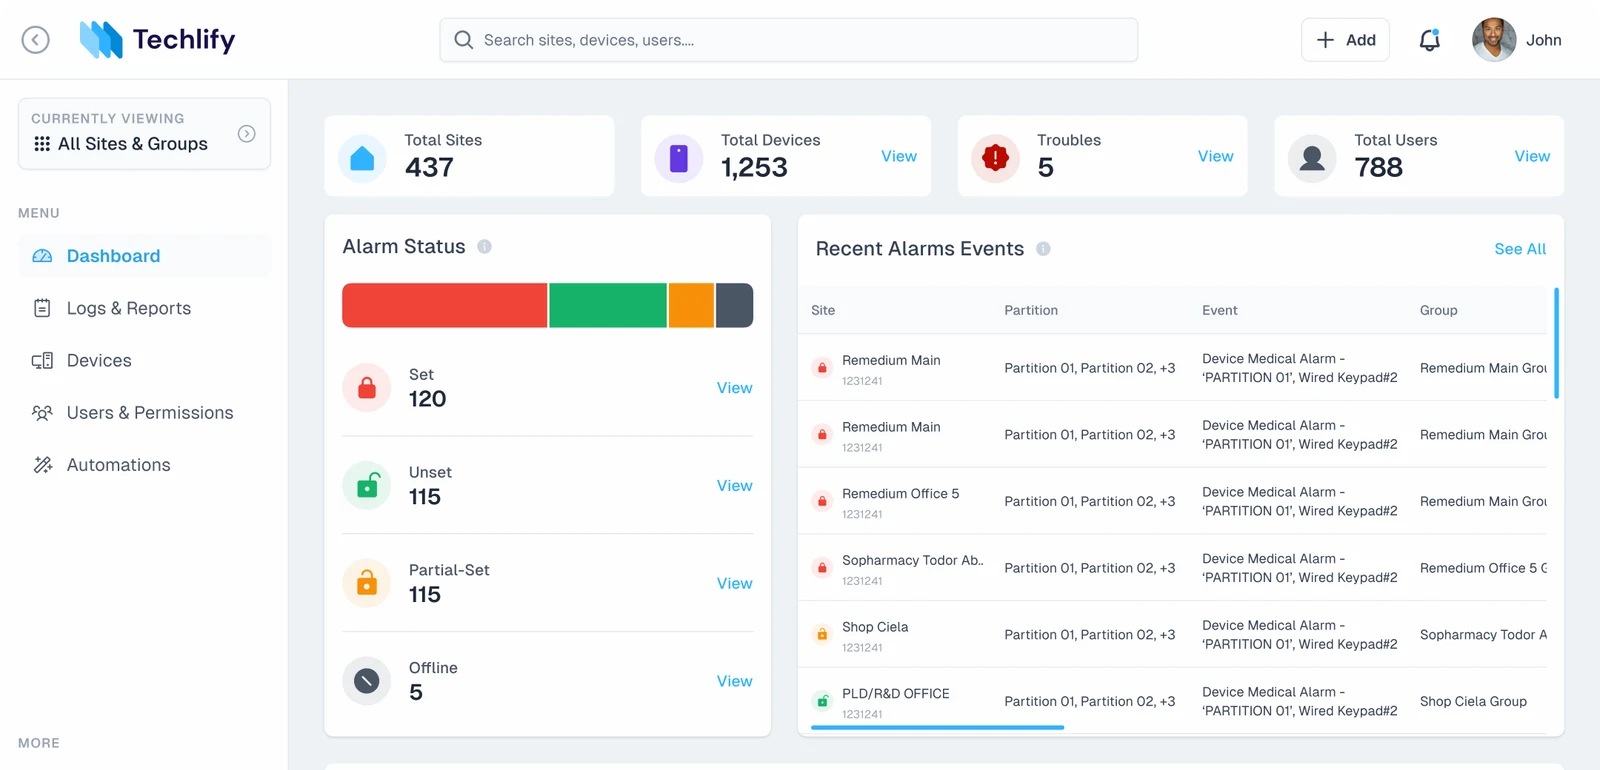Click the green segment of alarm status bar
Viewport: 1600px width, 770px height.
[x=608, y=305]
